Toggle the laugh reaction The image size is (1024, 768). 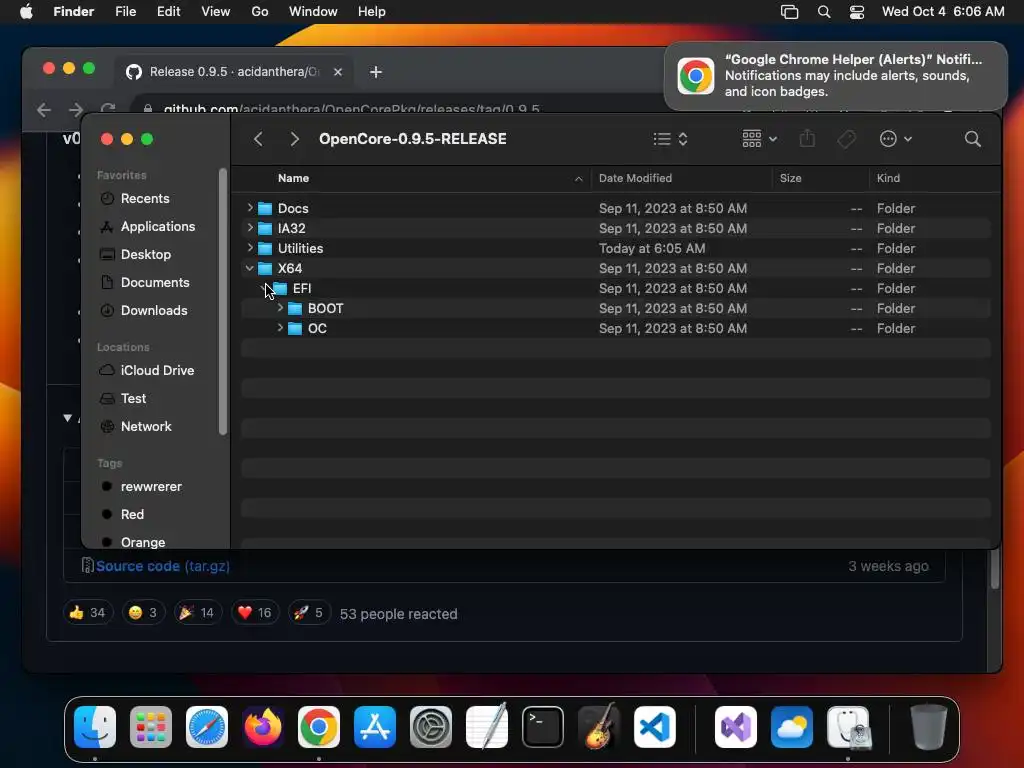click(143, 613)
